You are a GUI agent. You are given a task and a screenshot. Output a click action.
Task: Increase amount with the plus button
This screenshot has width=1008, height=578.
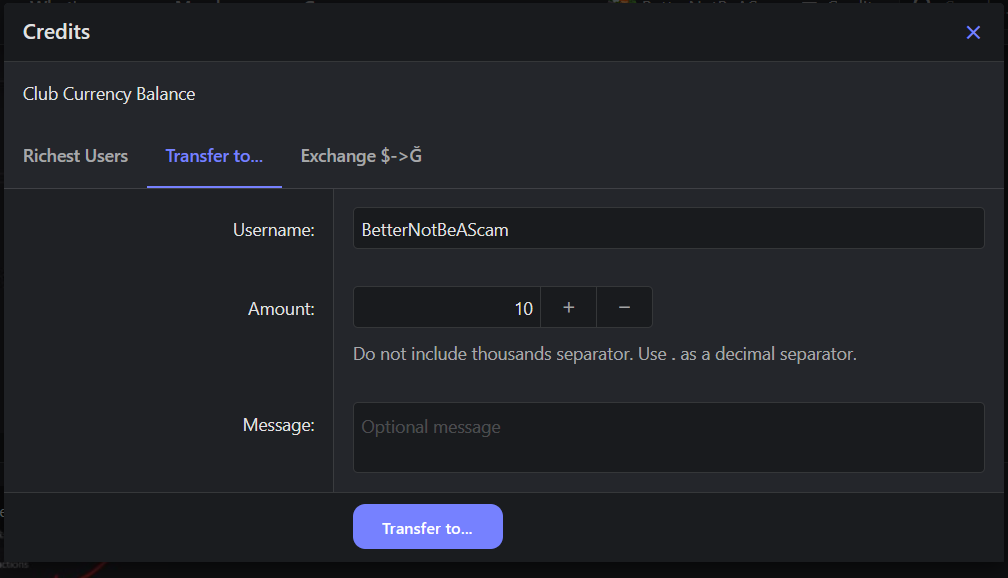(x=568, y=308)
